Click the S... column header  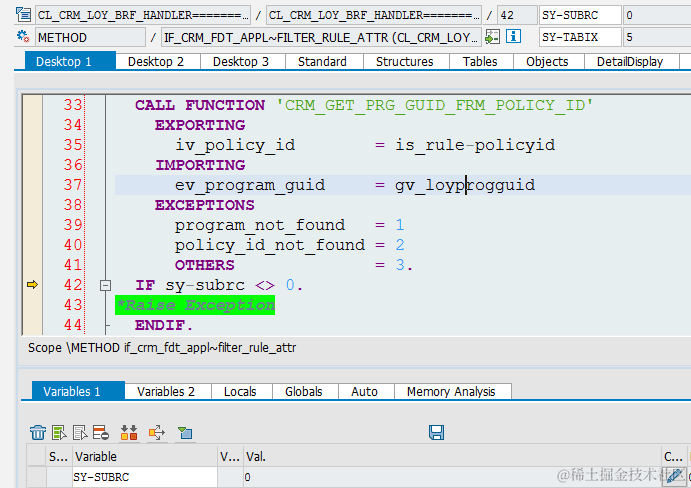pos(59,456)
